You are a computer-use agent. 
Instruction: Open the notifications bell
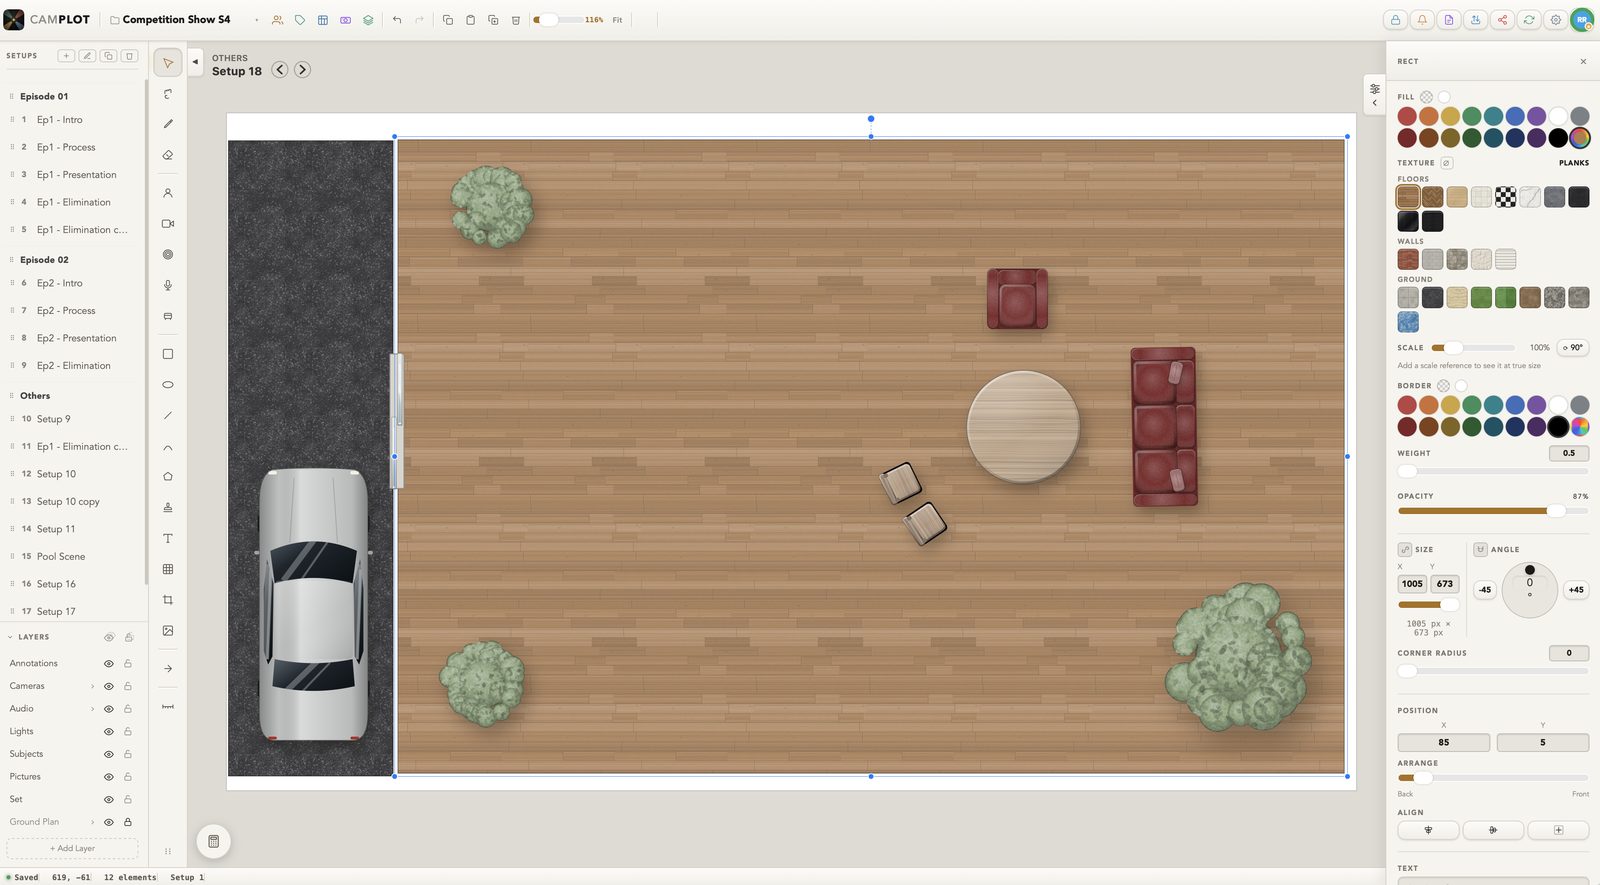(1422, 20)
